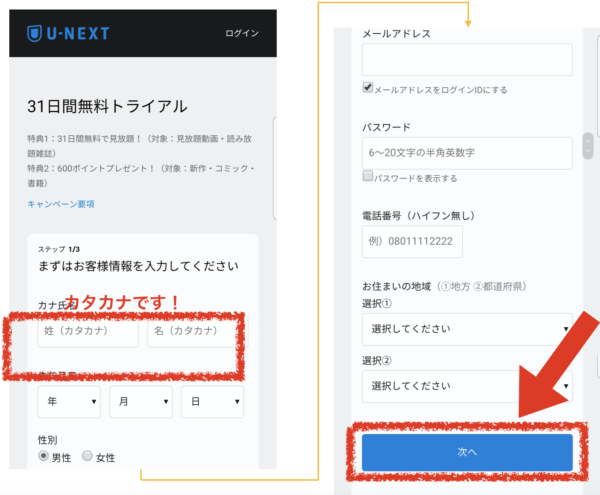Viewport: 600px width, 495px height.
Task: Click the ステップ 1/3 label
Action: (59, 249)
